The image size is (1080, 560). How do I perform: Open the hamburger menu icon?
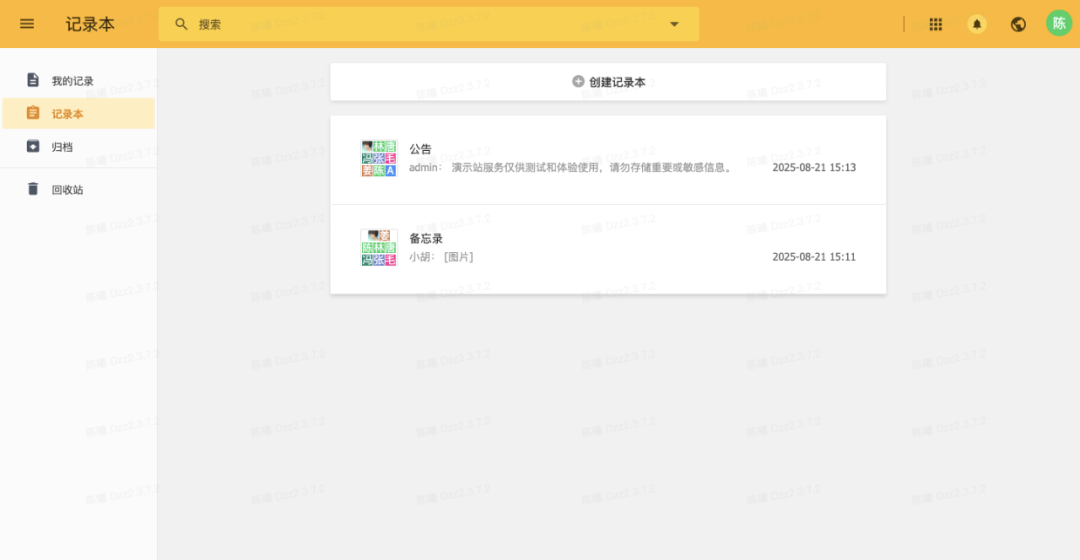click(x=27, y=24)
